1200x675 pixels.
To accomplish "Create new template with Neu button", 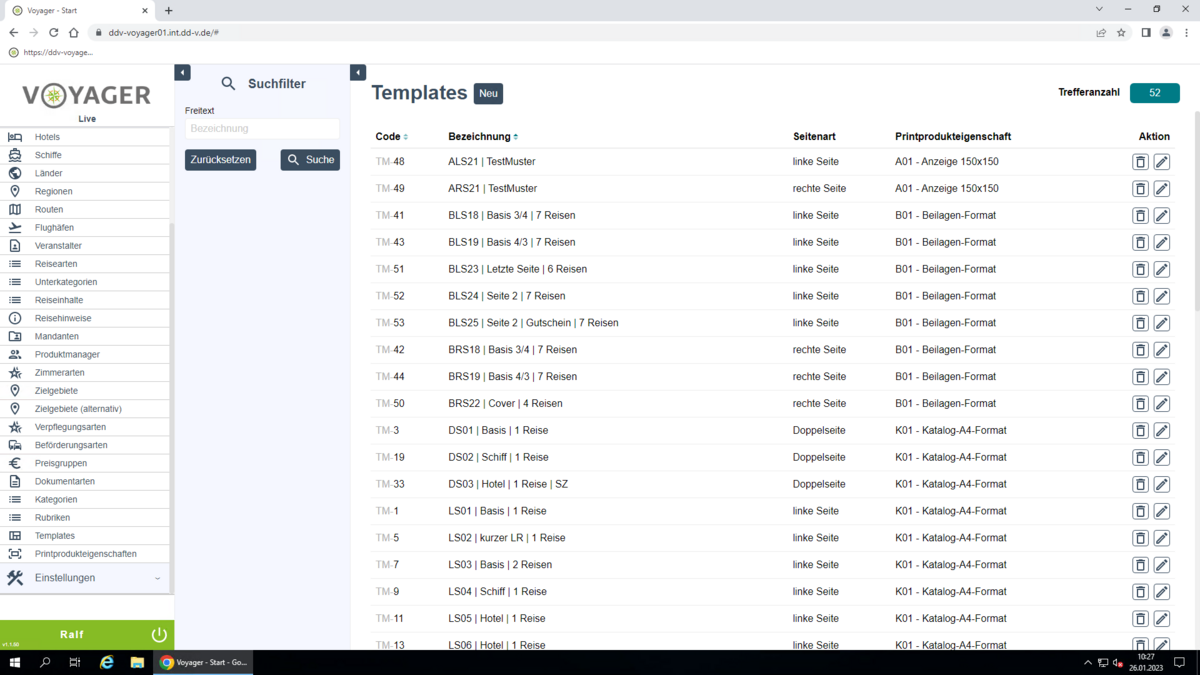I will (488, 94).
